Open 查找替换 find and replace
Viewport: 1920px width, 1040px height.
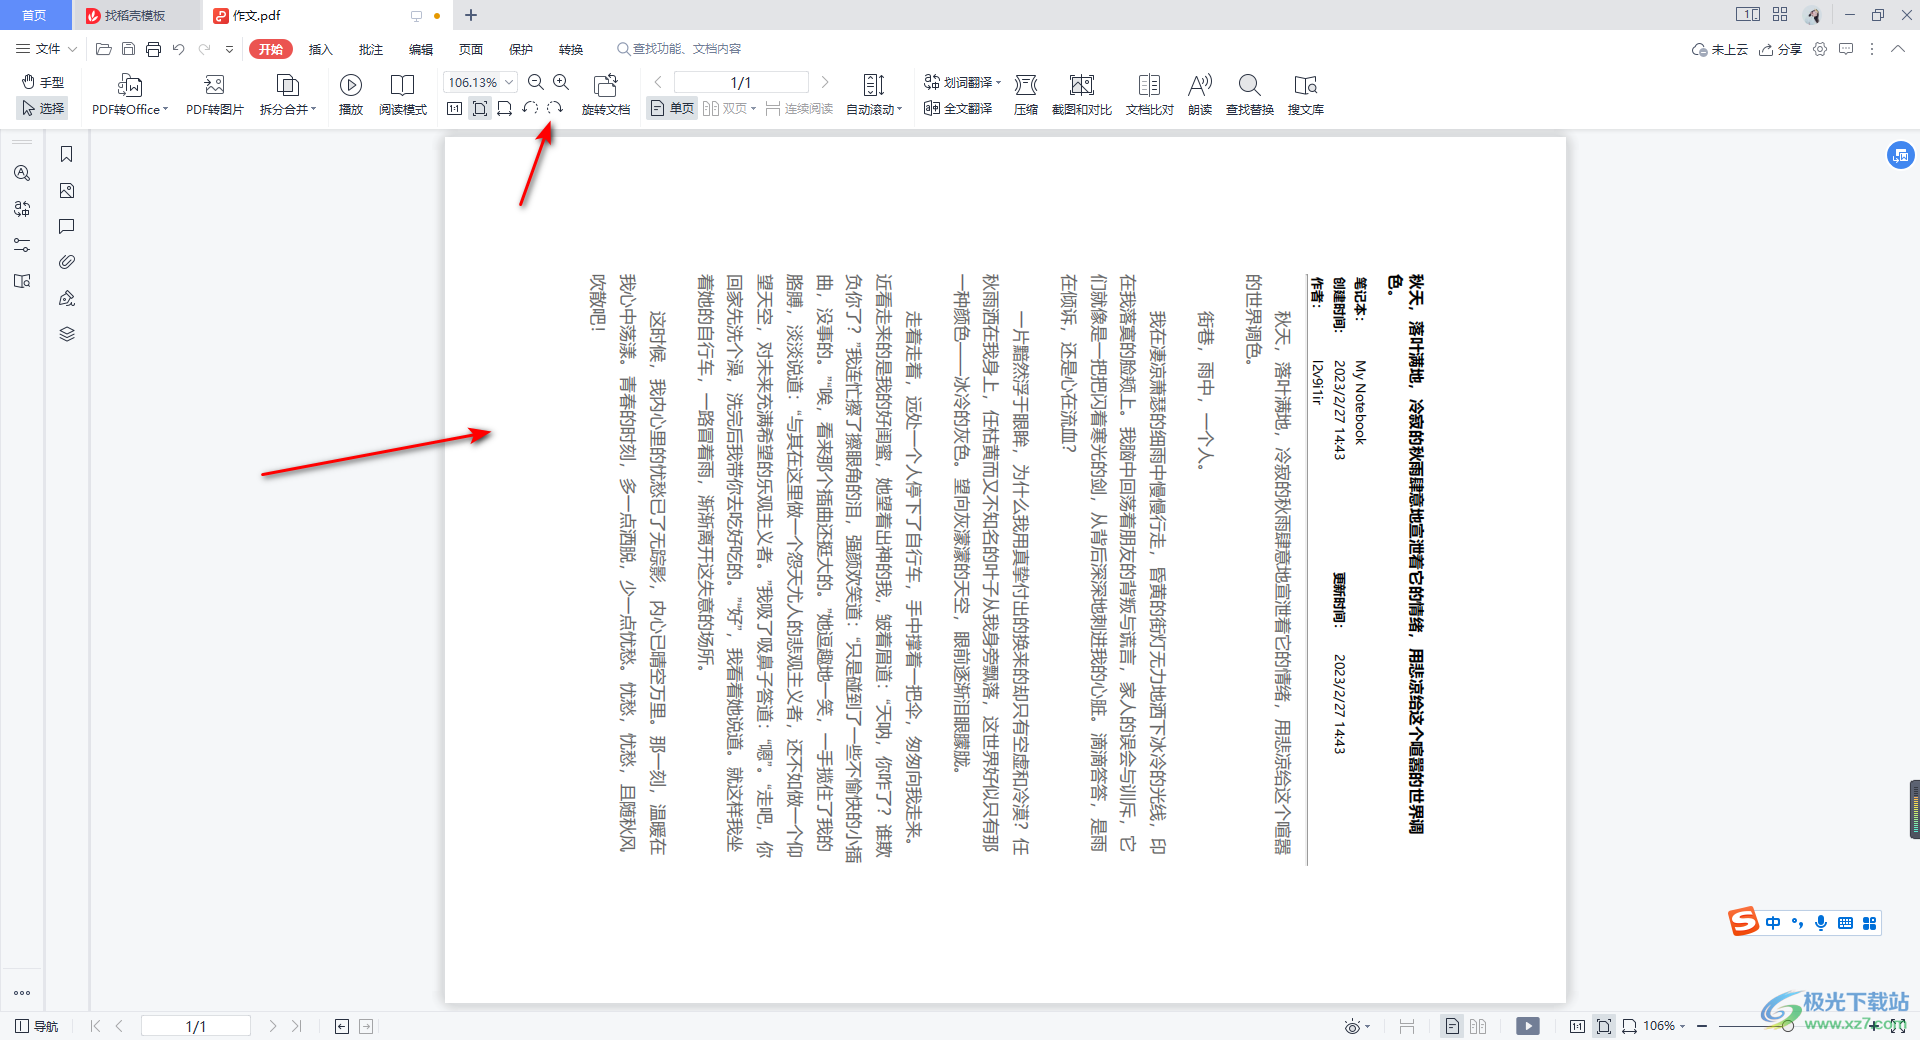point(1250,95)
